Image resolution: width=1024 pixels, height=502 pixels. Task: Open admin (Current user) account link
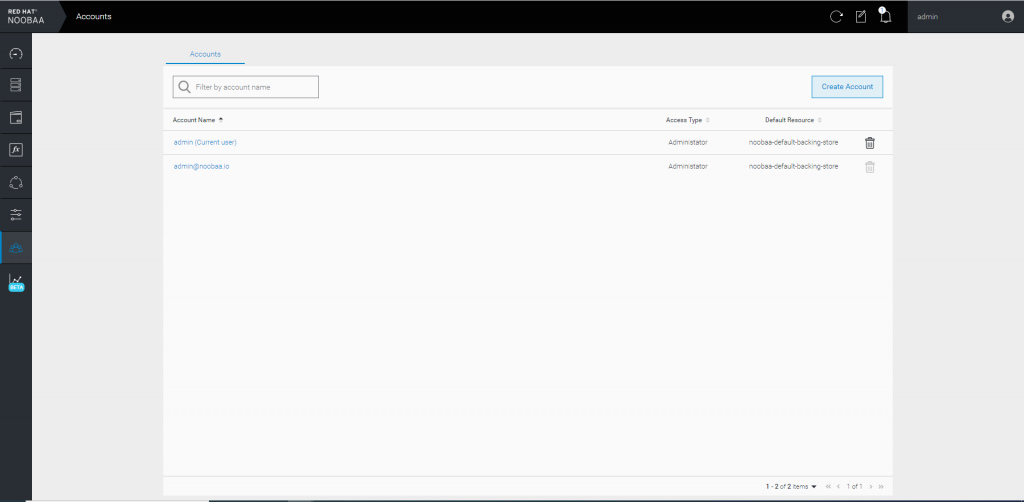(x=205, y=142)
